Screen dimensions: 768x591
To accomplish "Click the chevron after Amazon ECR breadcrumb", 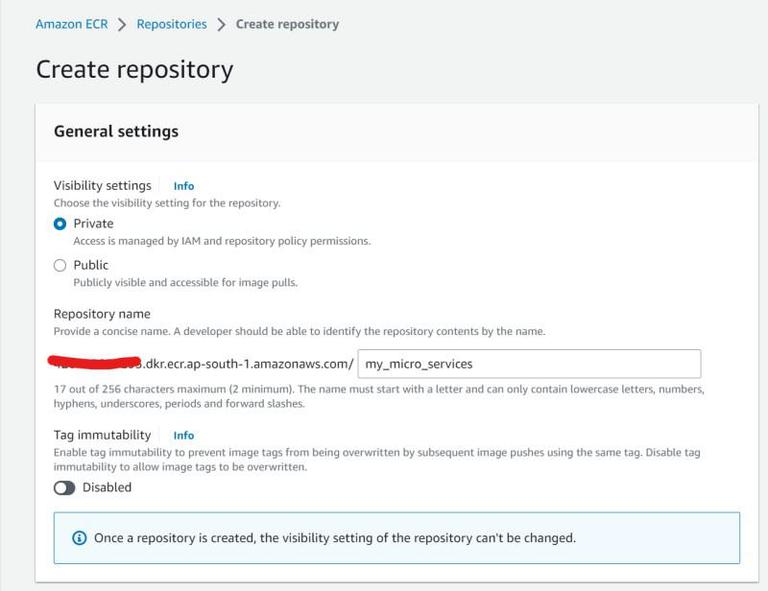I will (x=122, y=24).
